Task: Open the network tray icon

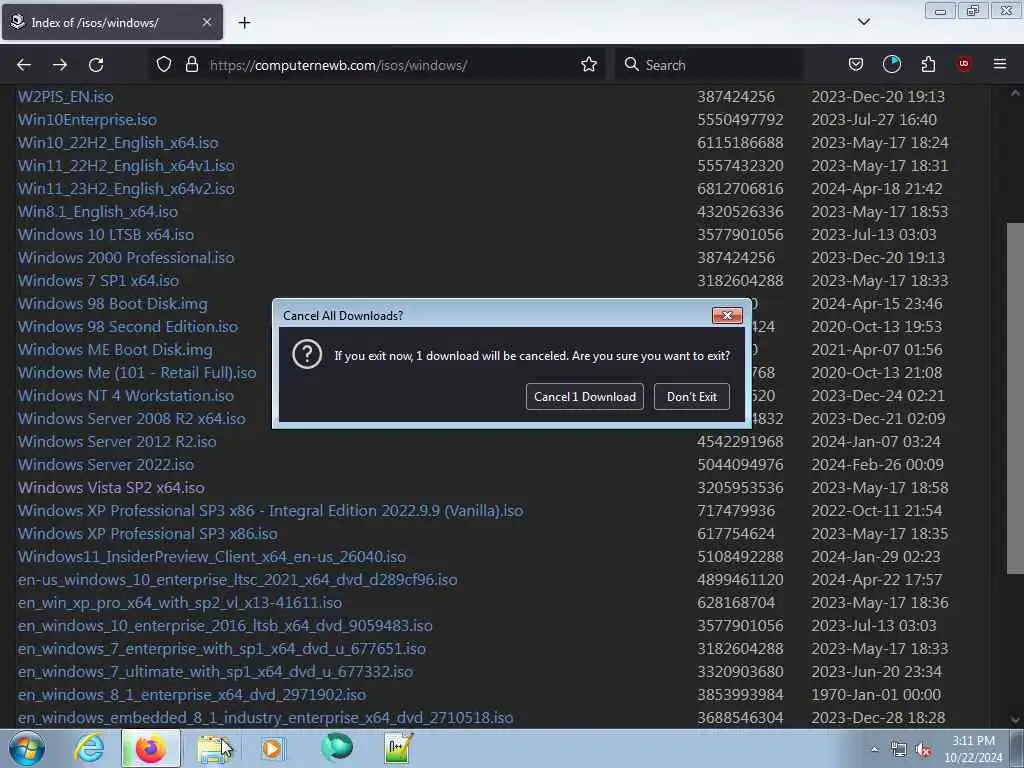Action: (899, 750)
